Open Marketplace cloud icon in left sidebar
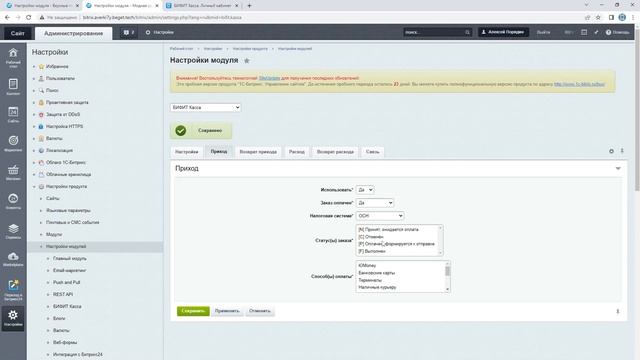640x360 pixels. (x=13, y=259)
